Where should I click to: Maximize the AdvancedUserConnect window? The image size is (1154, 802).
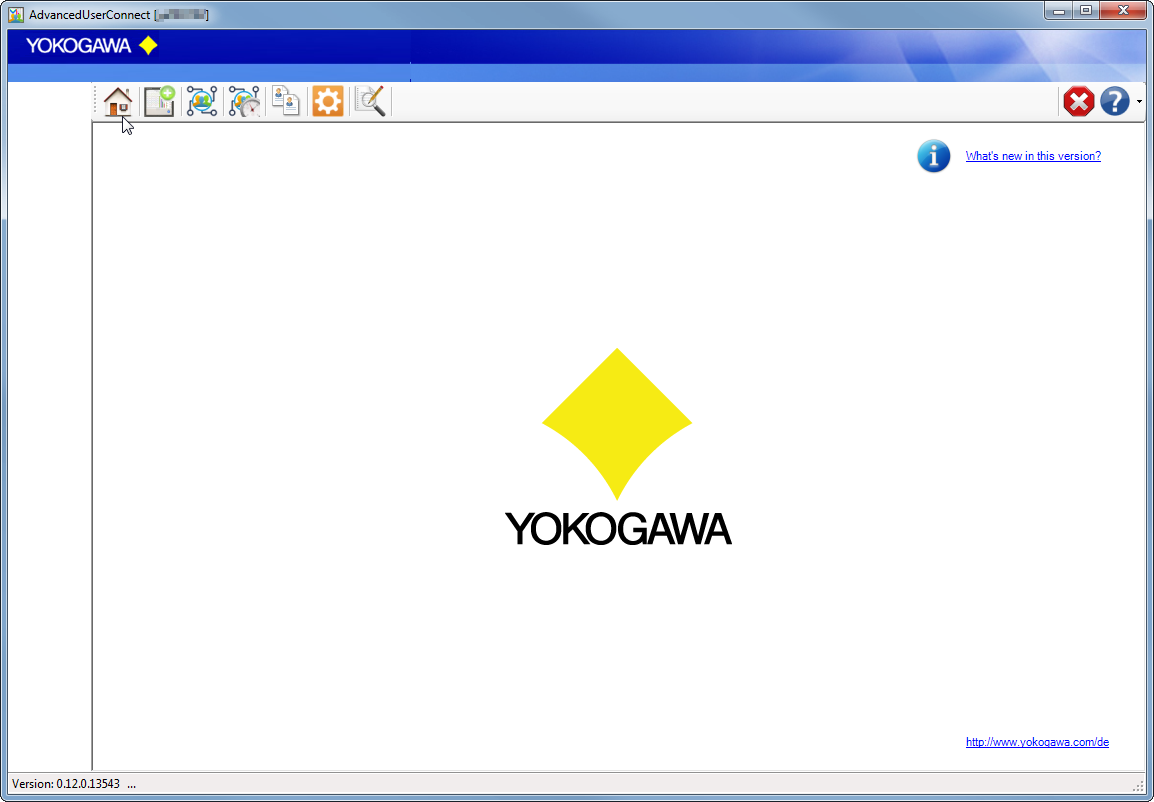(1086, 10)
